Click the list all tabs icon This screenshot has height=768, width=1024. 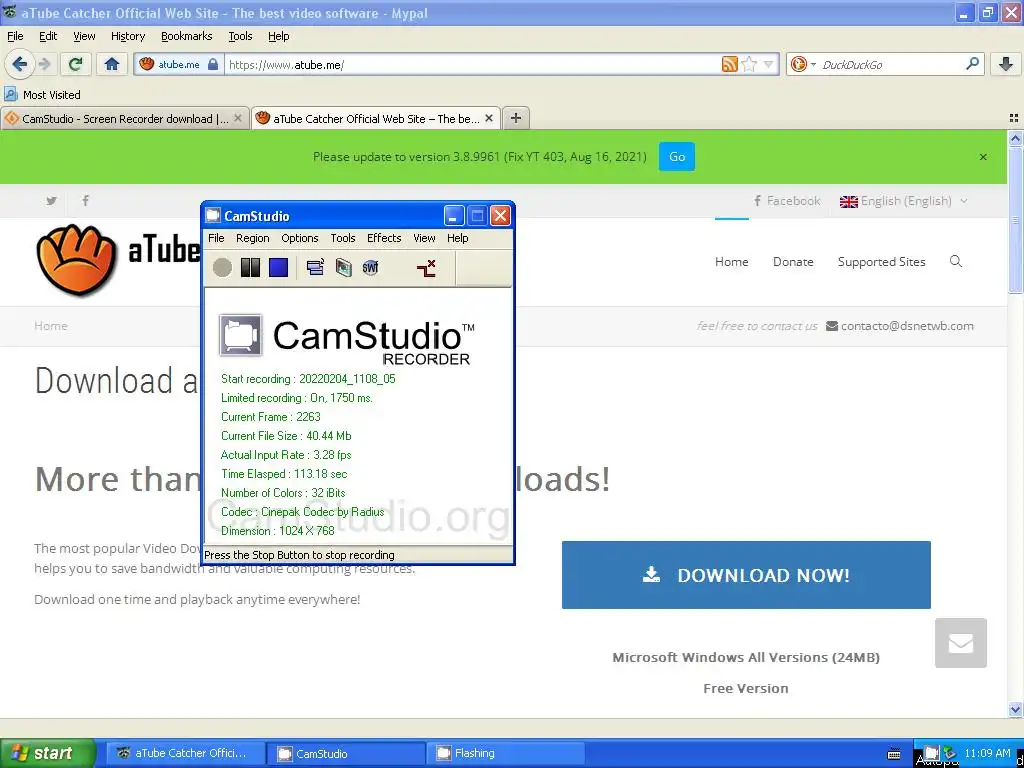point(1014,118)
